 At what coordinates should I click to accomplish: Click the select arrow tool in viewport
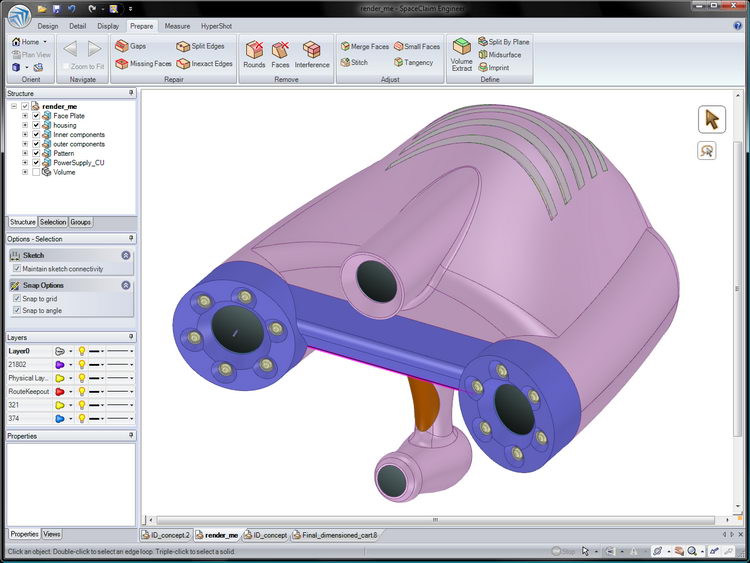coord(711,119)
